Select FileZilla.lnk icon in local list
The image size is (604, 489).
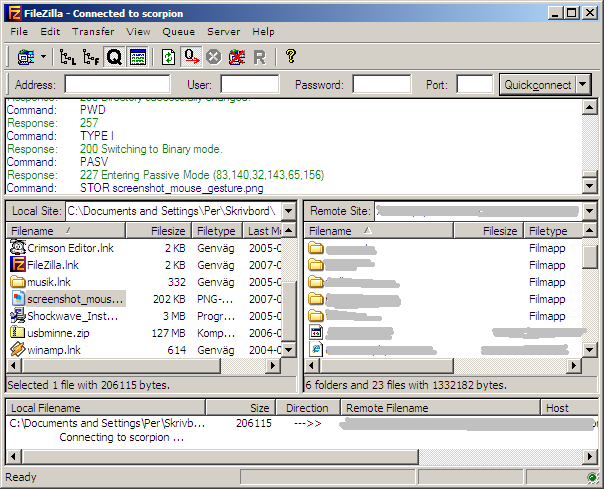pos(18,264)
